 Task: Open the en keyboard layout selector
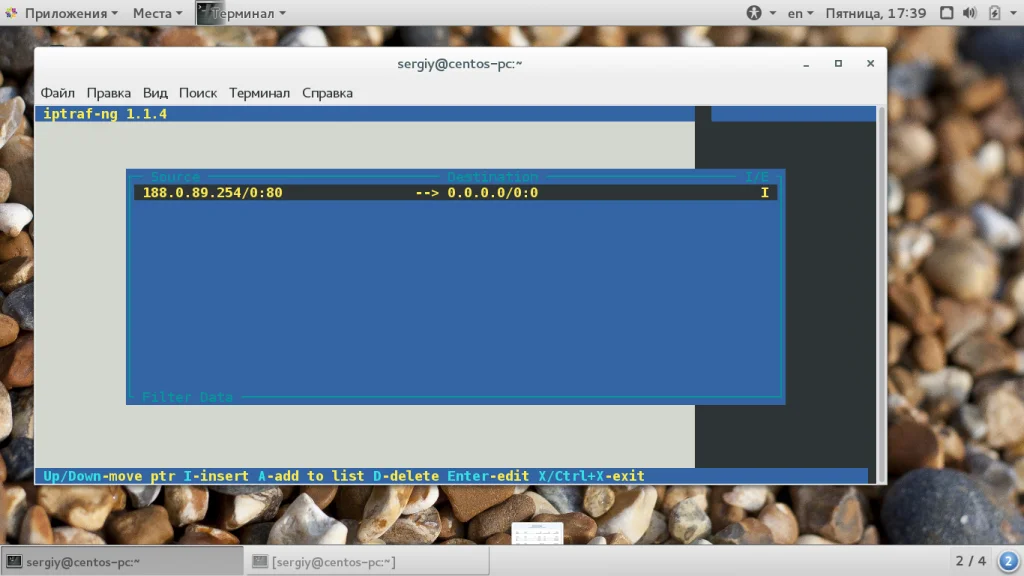(800, 13)
